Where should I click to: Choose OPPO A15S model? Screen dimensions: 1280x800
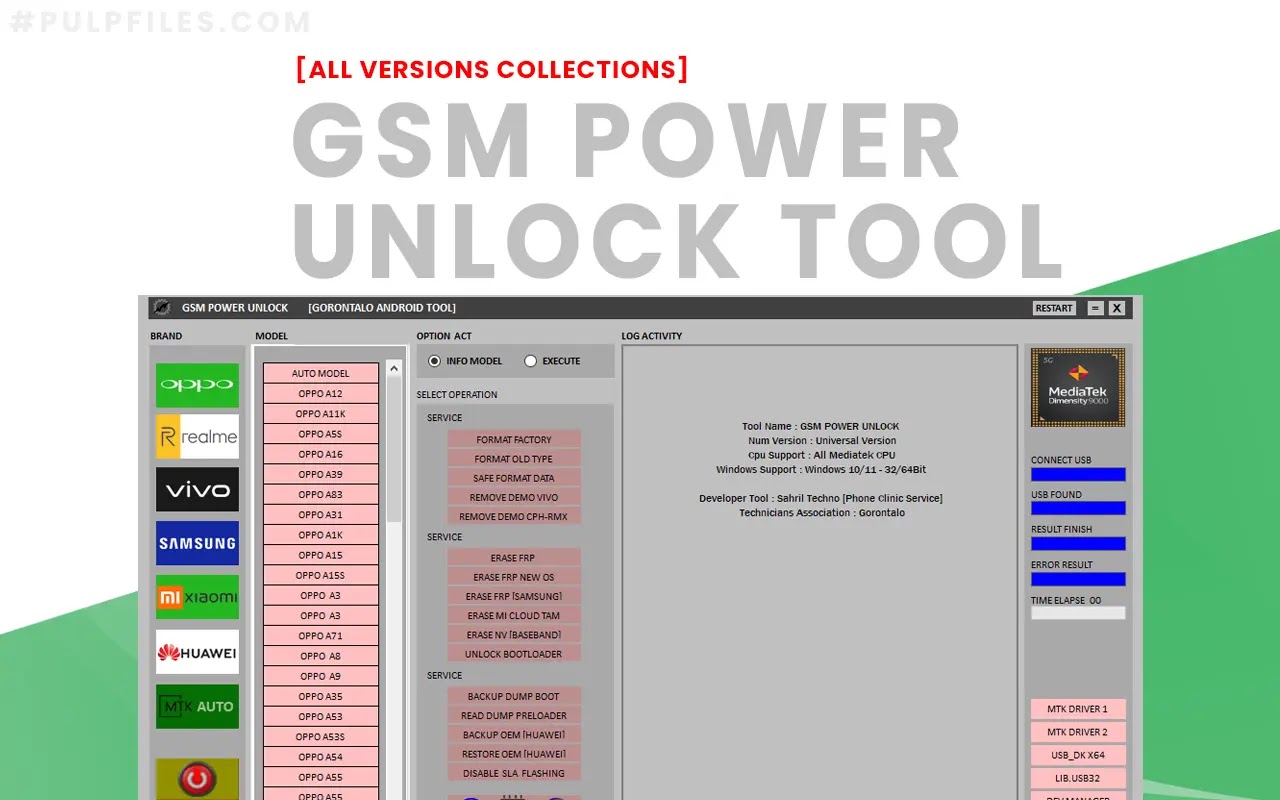[321, 575]
